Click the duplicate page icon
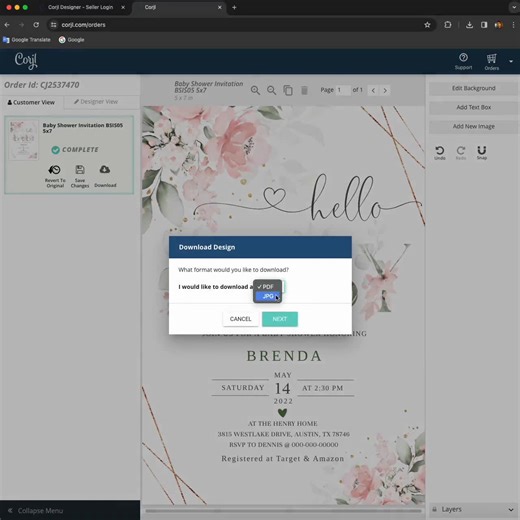This screenshot has height=520, width=520. point(288,90)
